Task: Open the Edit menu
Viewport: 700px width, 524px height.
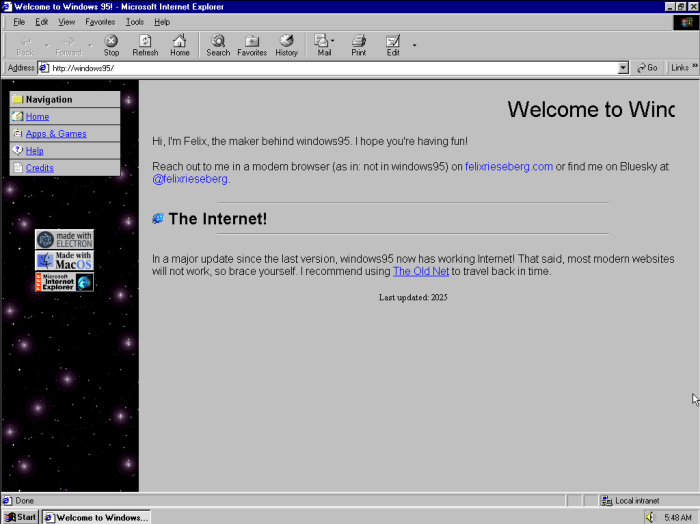Action: pyautogui.click(x=42, y=22)
